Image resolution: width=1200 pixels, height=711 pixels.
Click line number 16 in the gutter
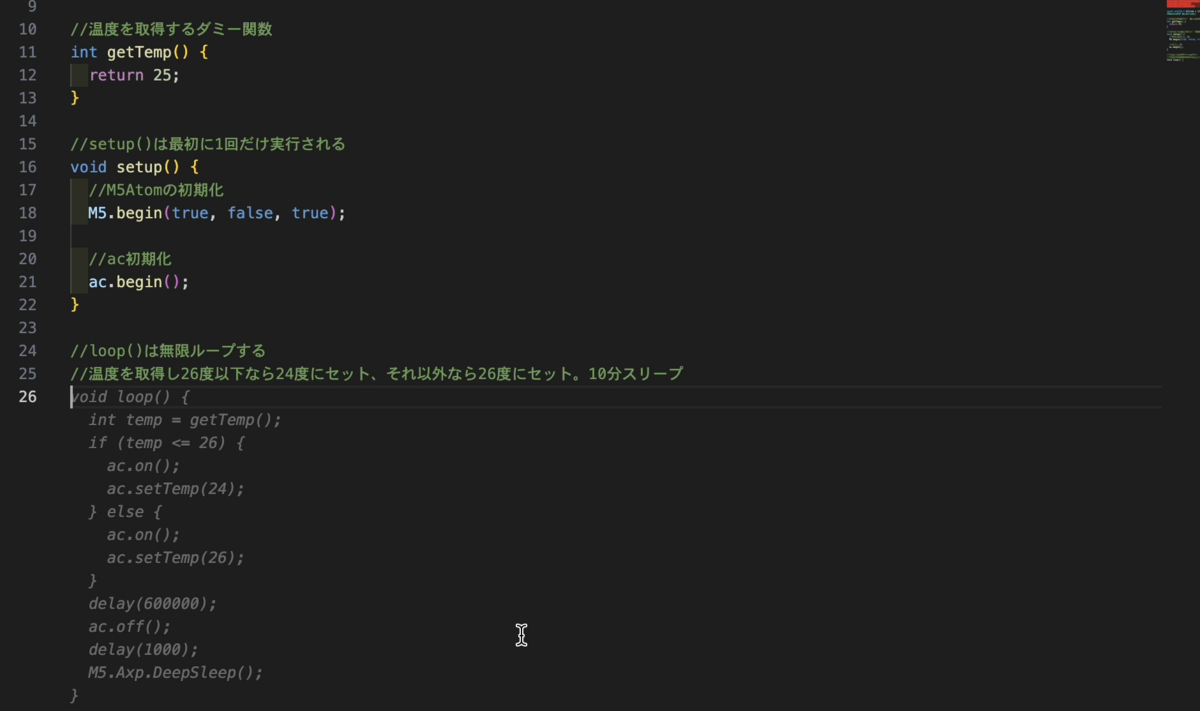click(28, 167)
